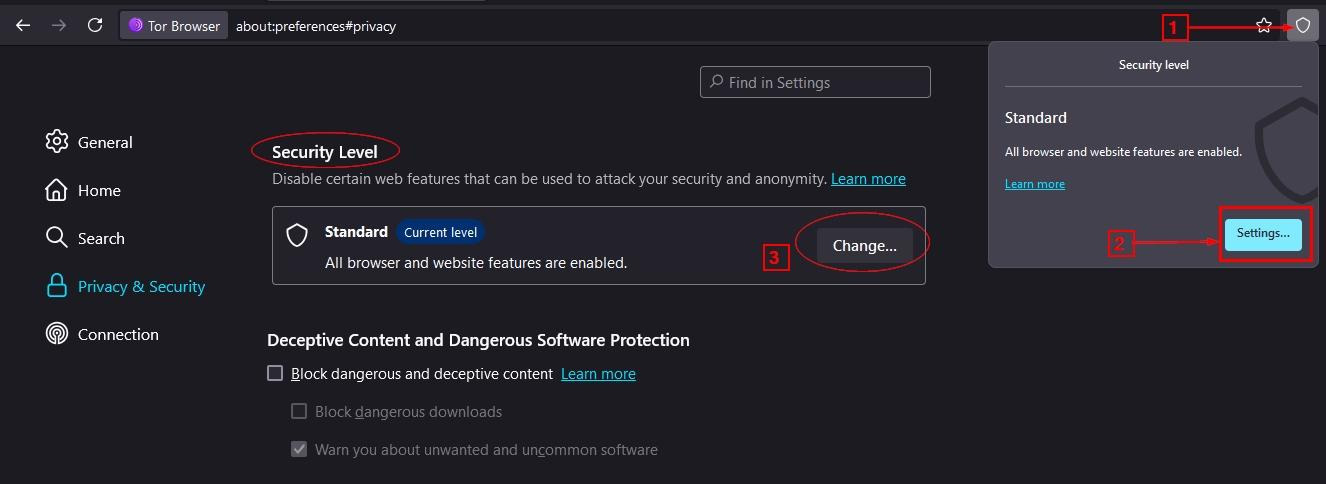Viewport: 1326px width, 484px height.
Task: Open Learn more link after security description
Action: [x=868, y=179]
